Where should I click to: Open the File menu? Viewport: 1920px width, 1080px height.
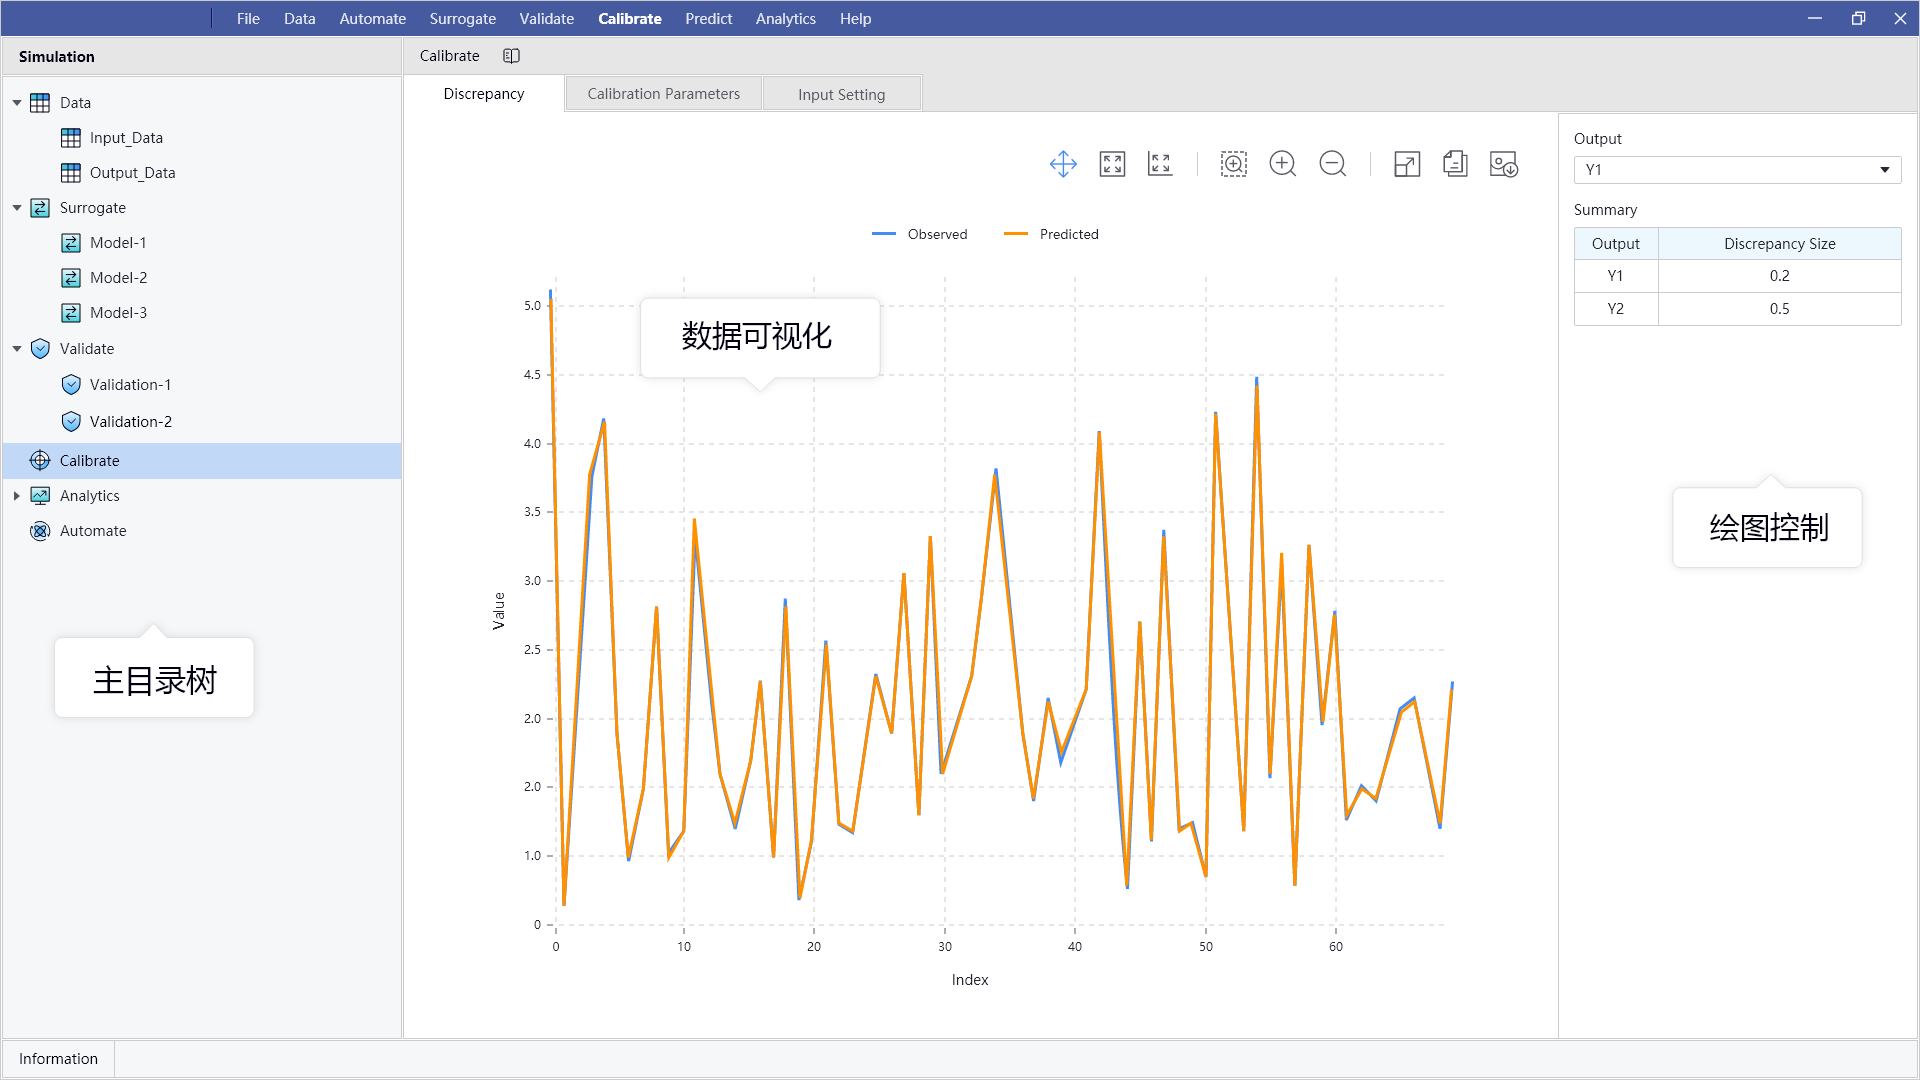[x=248, y=18]
